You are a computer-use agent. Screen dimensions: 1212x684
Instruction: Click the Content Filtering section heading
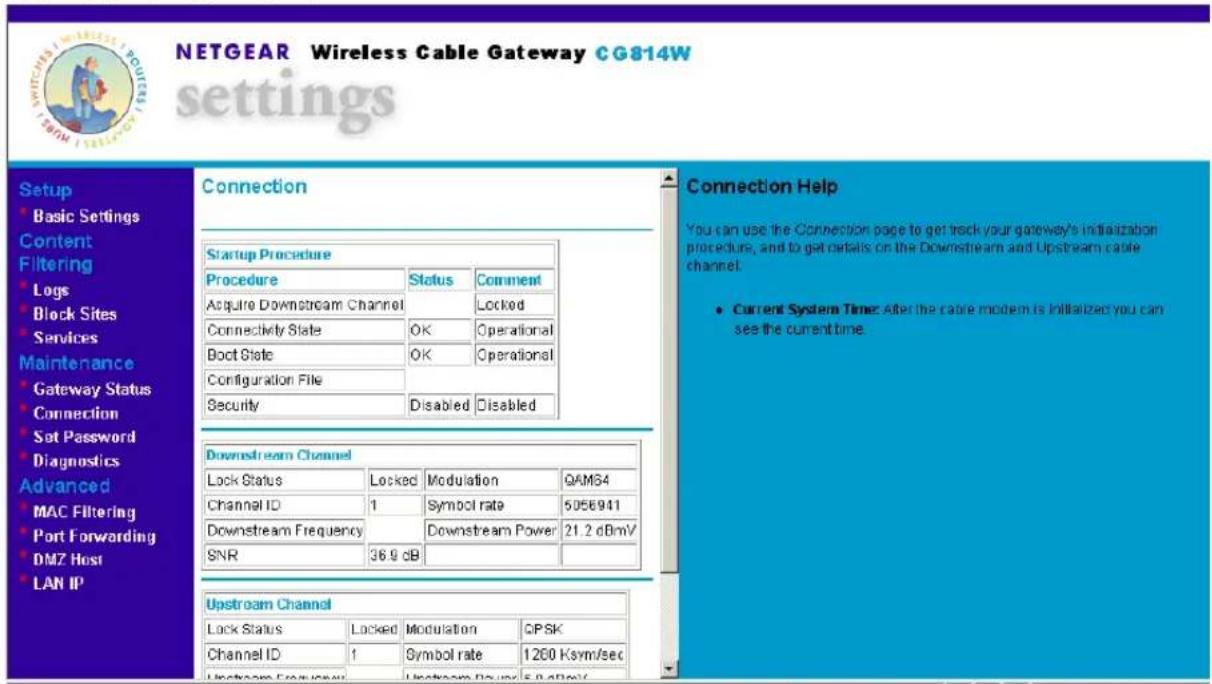(x=56, y=253)
